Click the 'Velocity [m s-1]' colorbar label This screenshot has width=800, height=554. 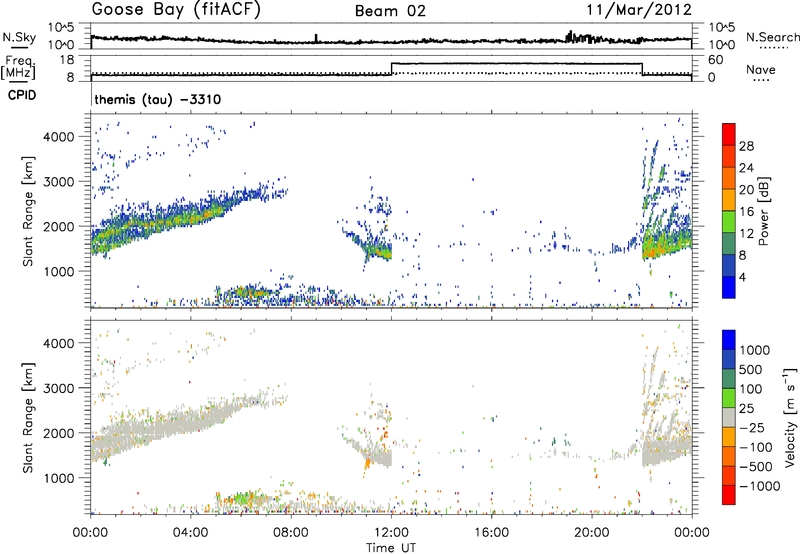[790, 417]
